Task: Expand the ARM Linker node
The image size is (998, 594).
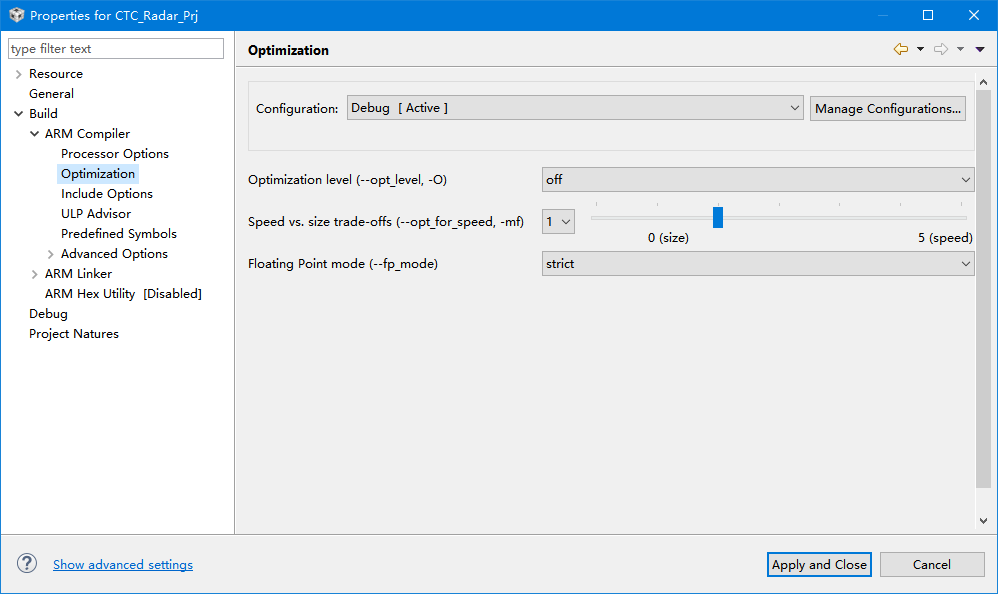Action: pos(34,274)
